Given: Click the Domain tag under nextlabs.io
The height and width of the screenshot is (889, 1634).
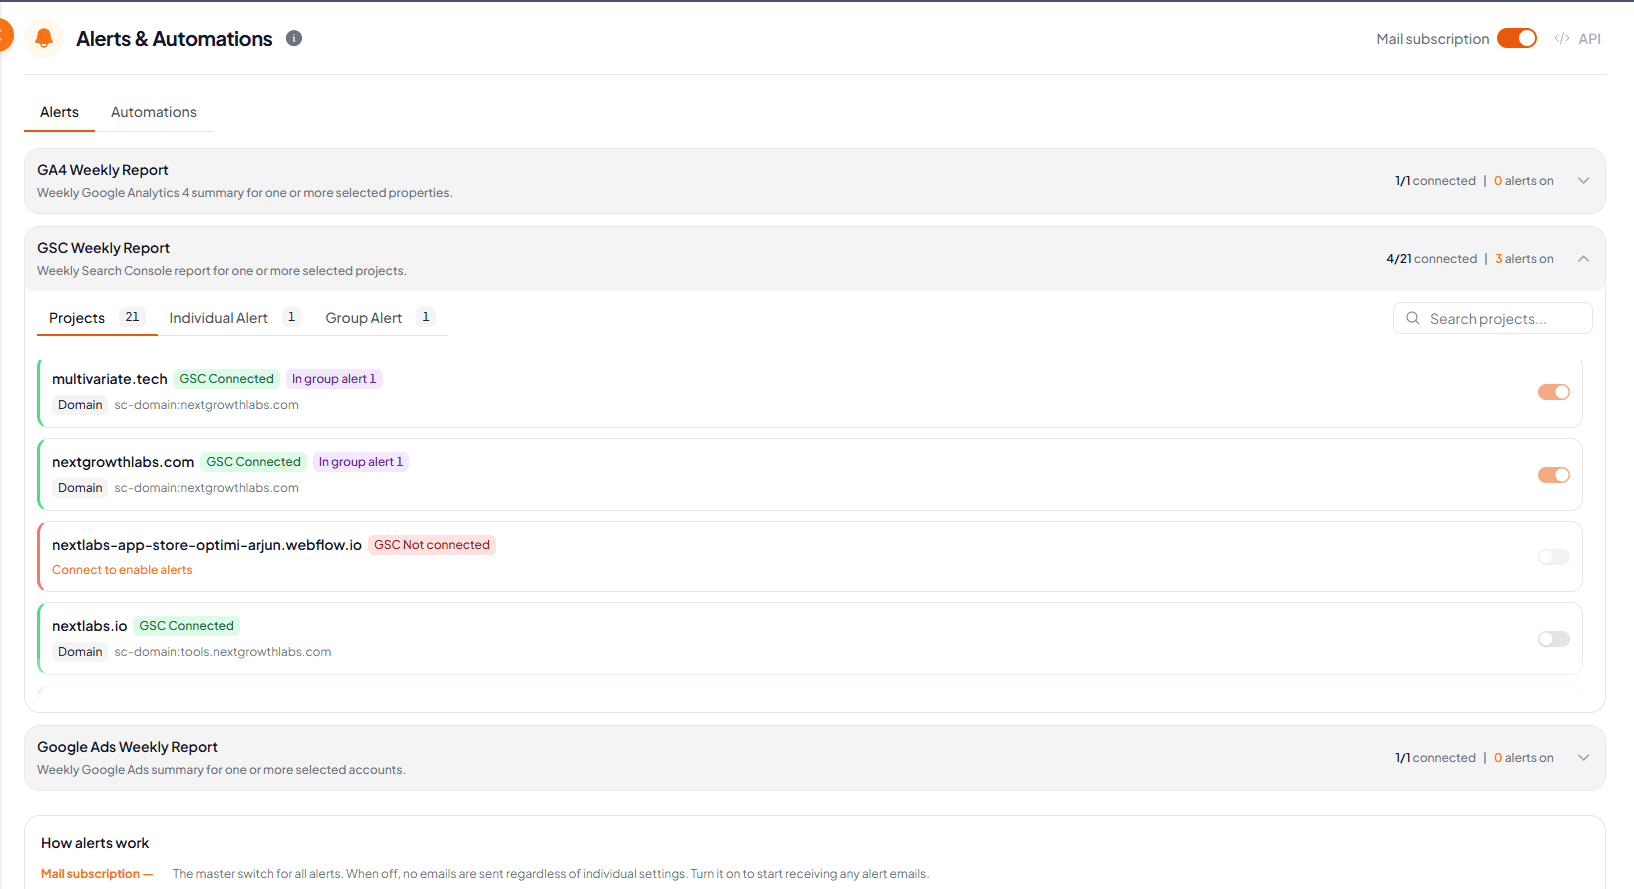Looking at the screenshot, I should point(80,652).
